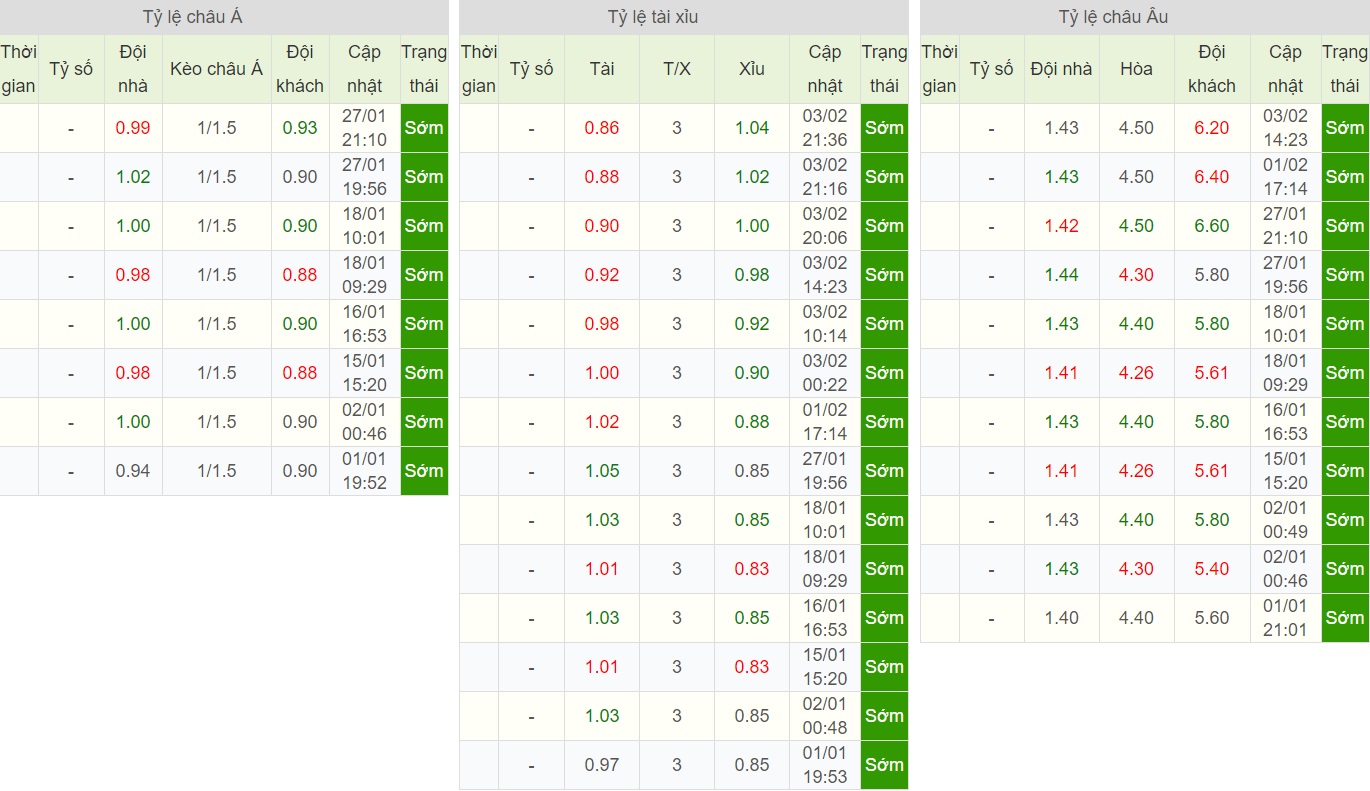Click the Sớm status beside 01/01 19:52
Image resolution: width=1370 pixels, height=791 pixels.
[x=424, y=471]
